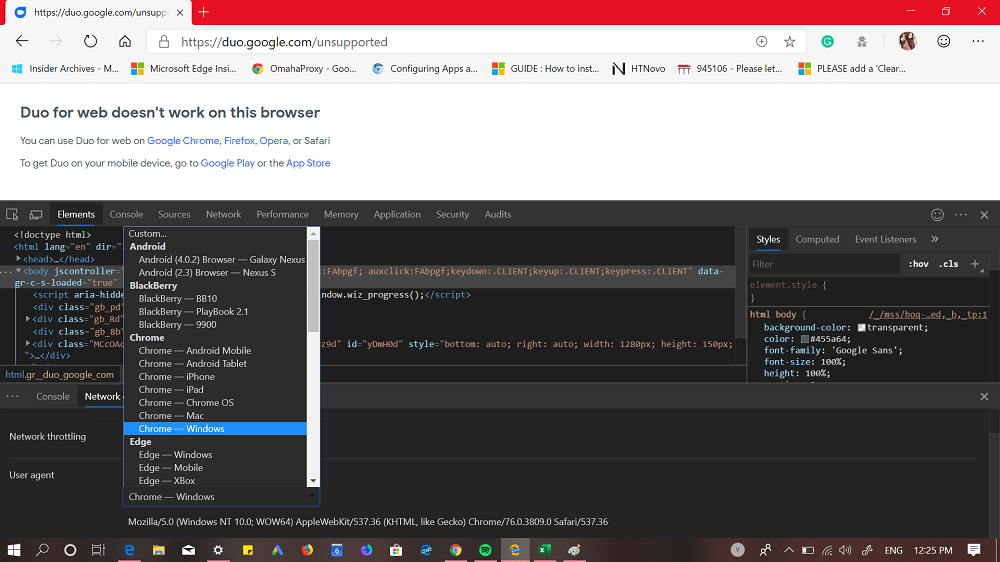Open the user agent dropdown
This screenshot has height=562, width=1000.
click(x=221, y=496)
